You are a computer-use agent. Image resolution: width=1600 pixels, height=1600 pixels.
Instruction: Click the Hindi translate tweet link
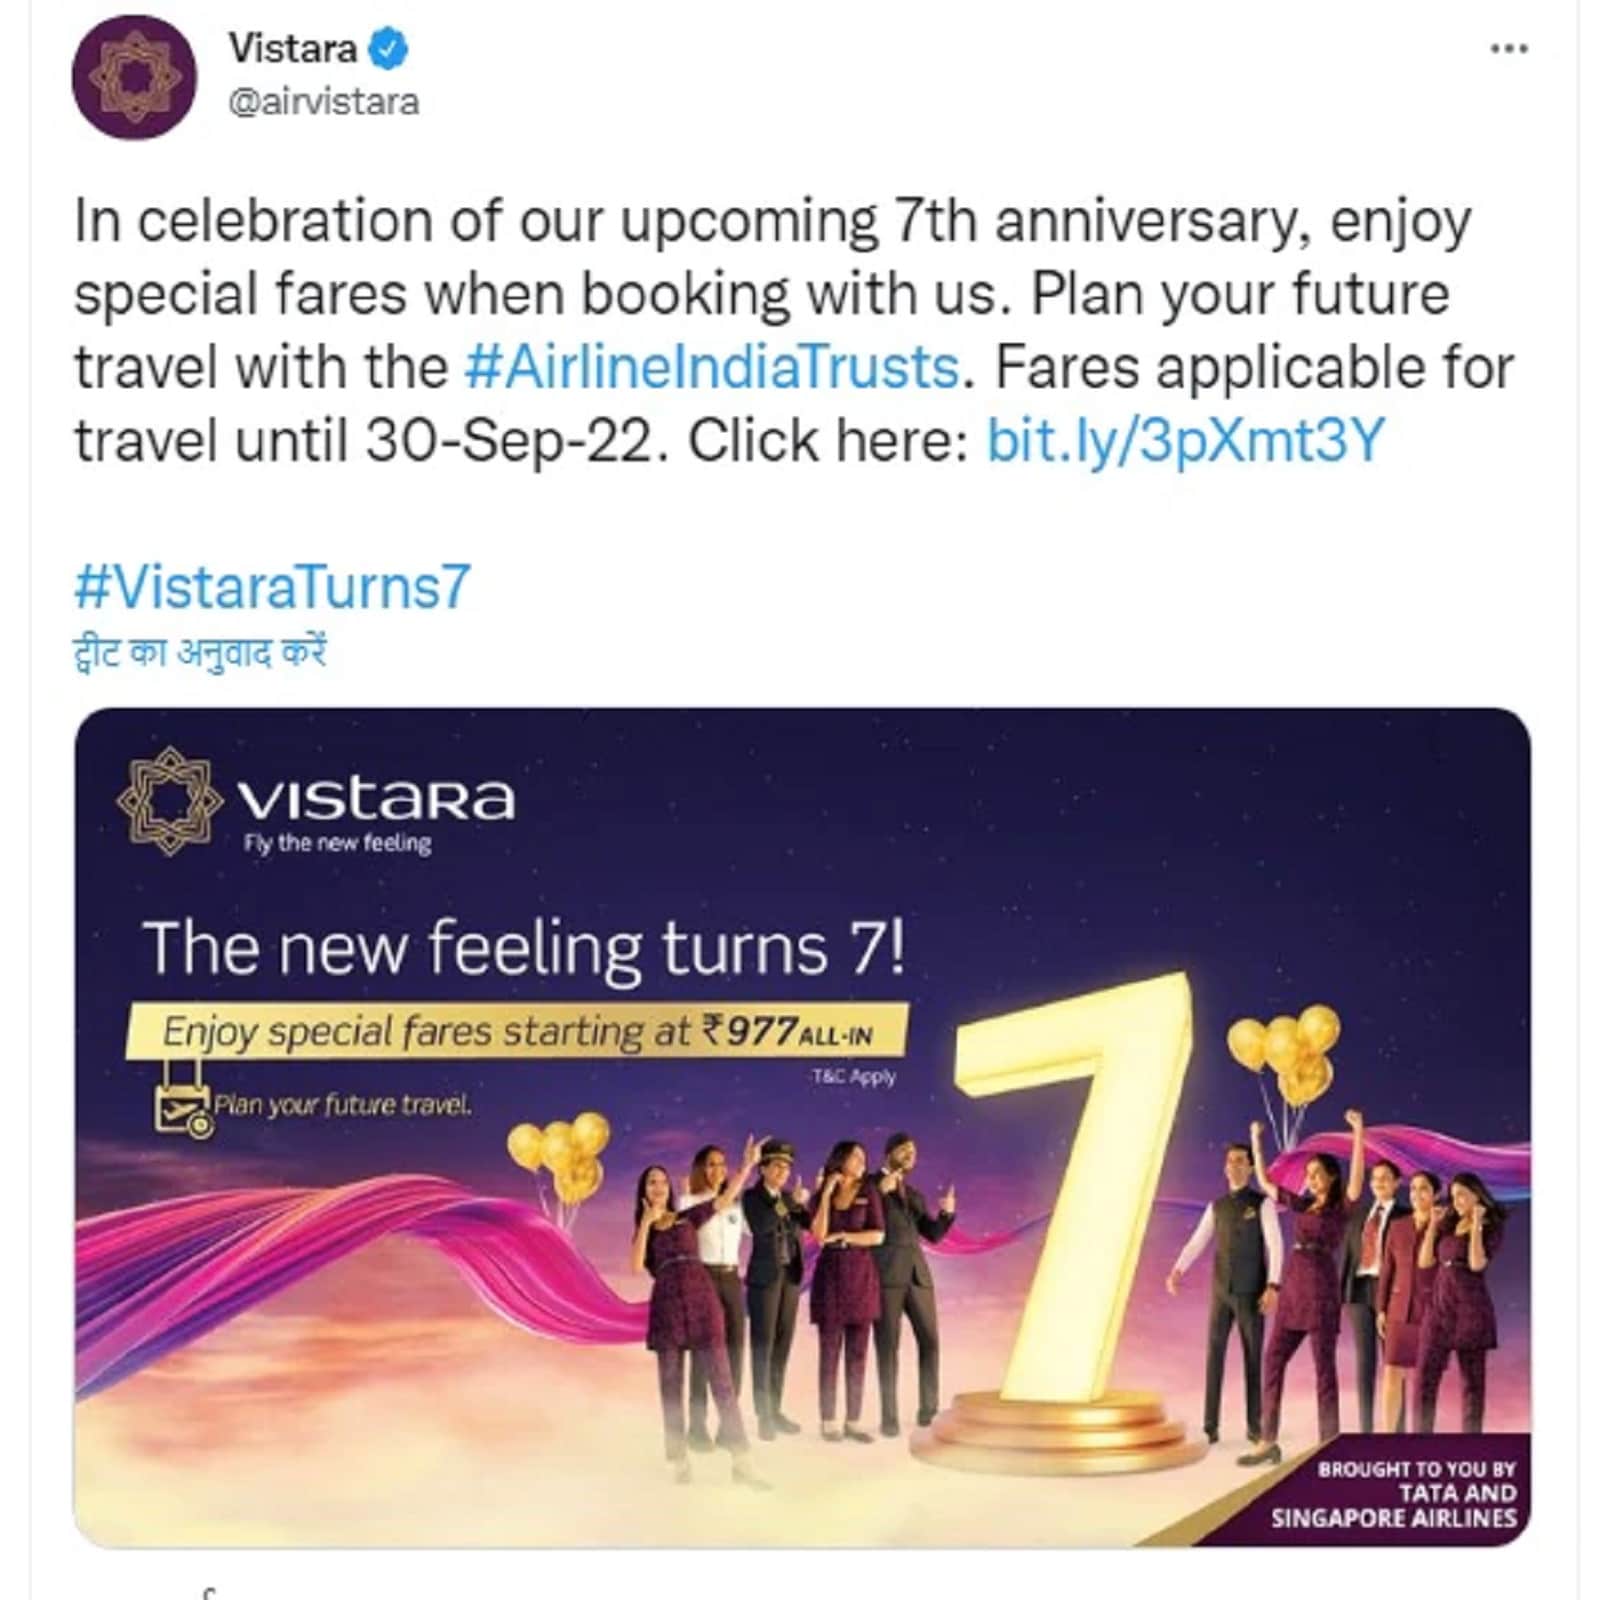[x=200, y=652]
